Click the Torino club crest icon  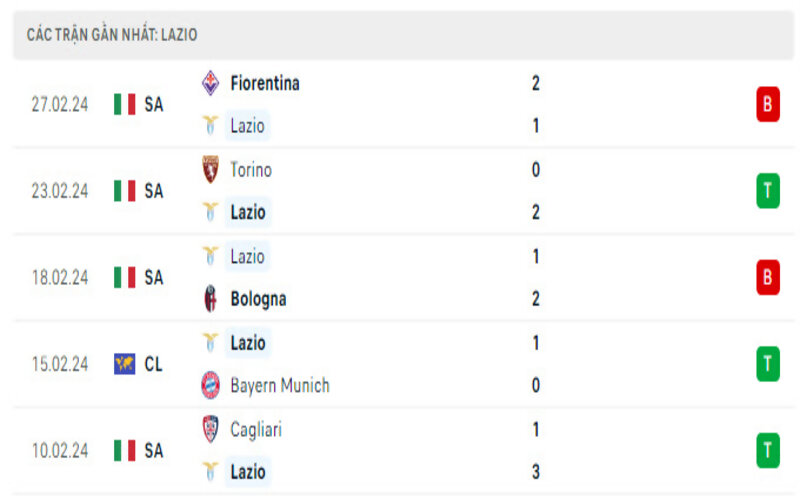[x=211, y=170]
